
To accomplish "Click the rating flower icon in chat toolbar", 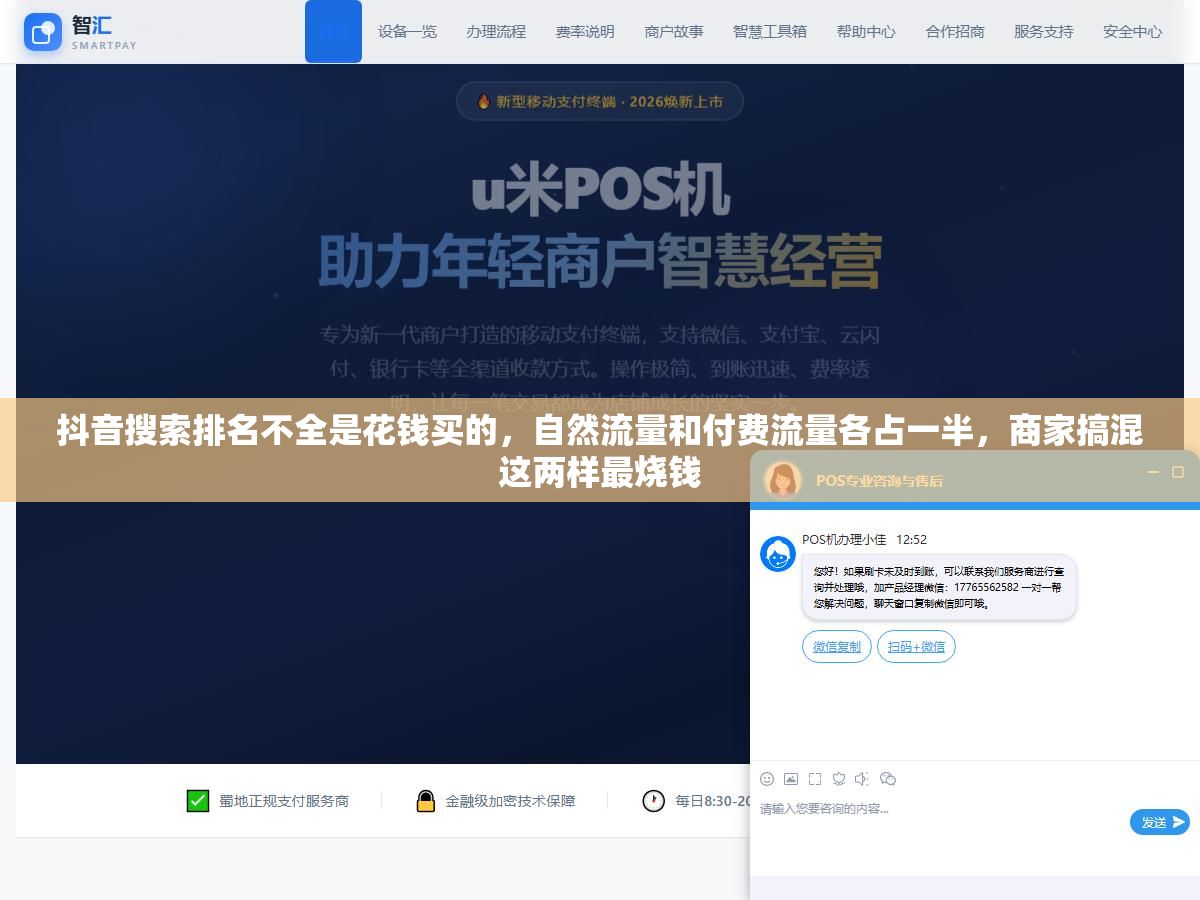I will (x=839, y=779).
